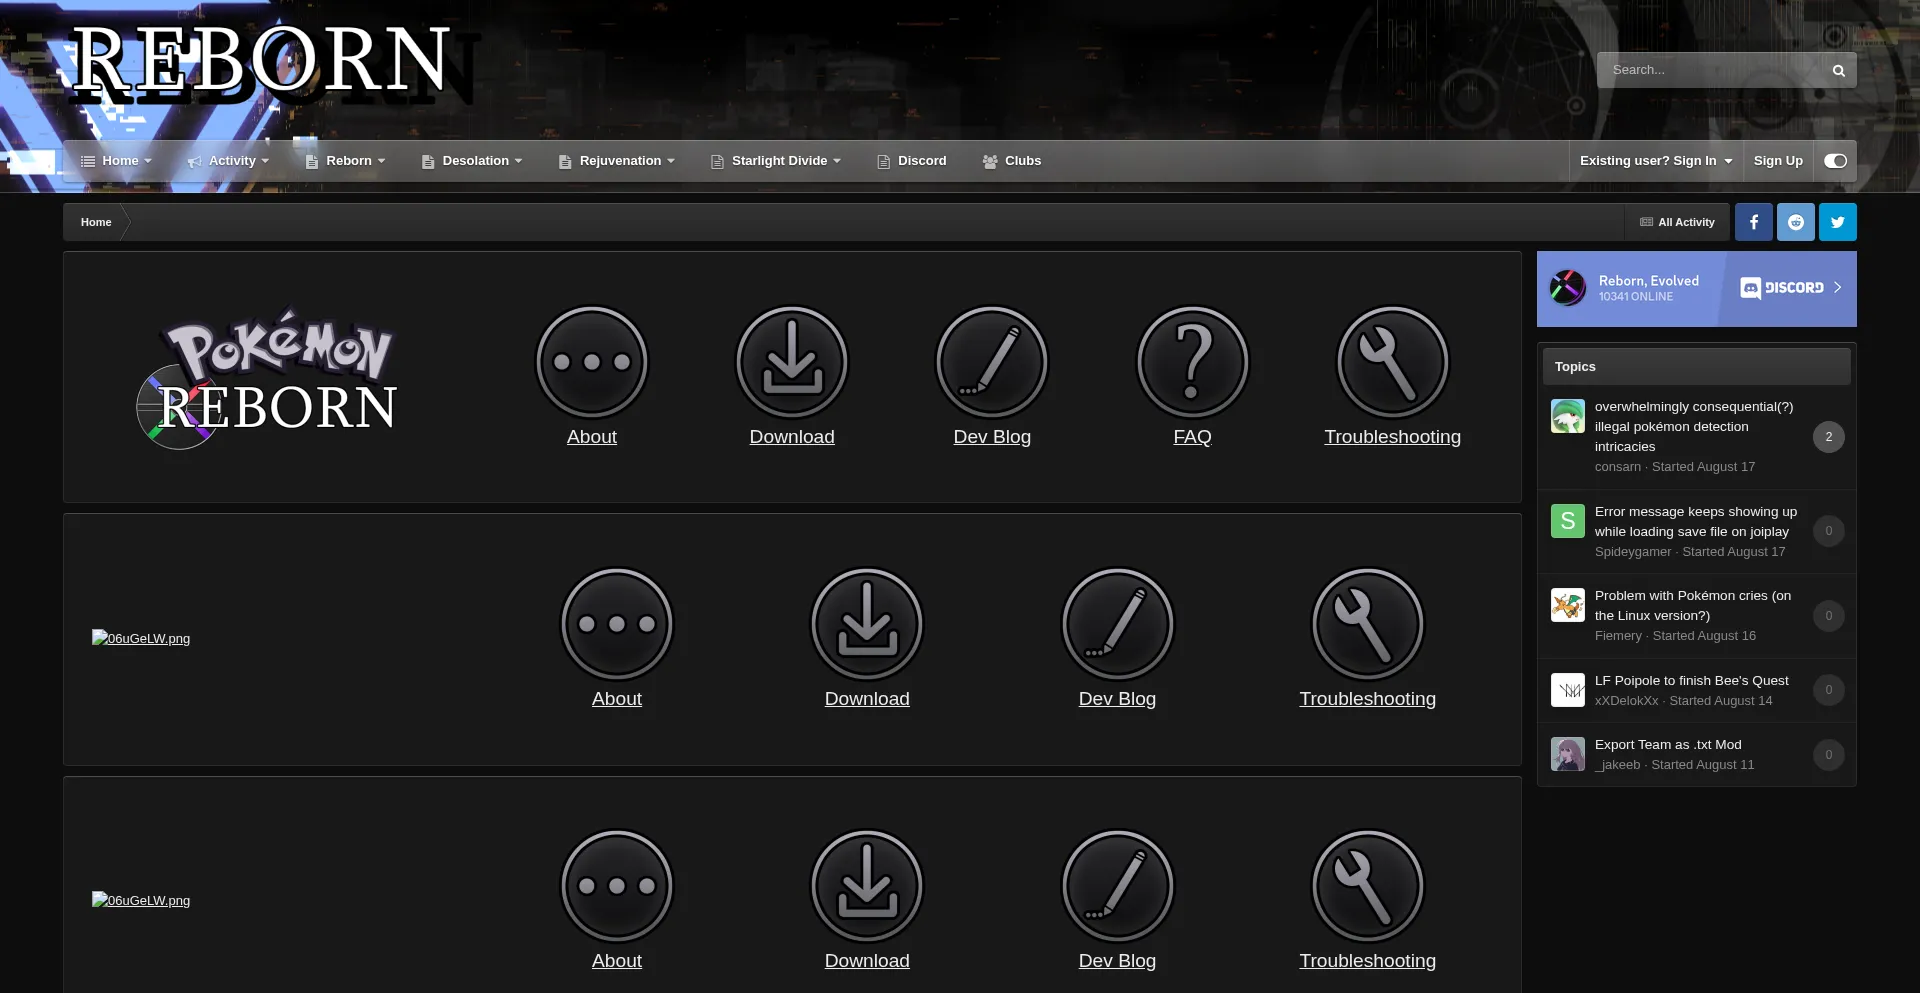The height and width of the screenshot is (993, 1920).
Task: Click _jakeeb's avatar in Topics
Action: pos(1568,754)
